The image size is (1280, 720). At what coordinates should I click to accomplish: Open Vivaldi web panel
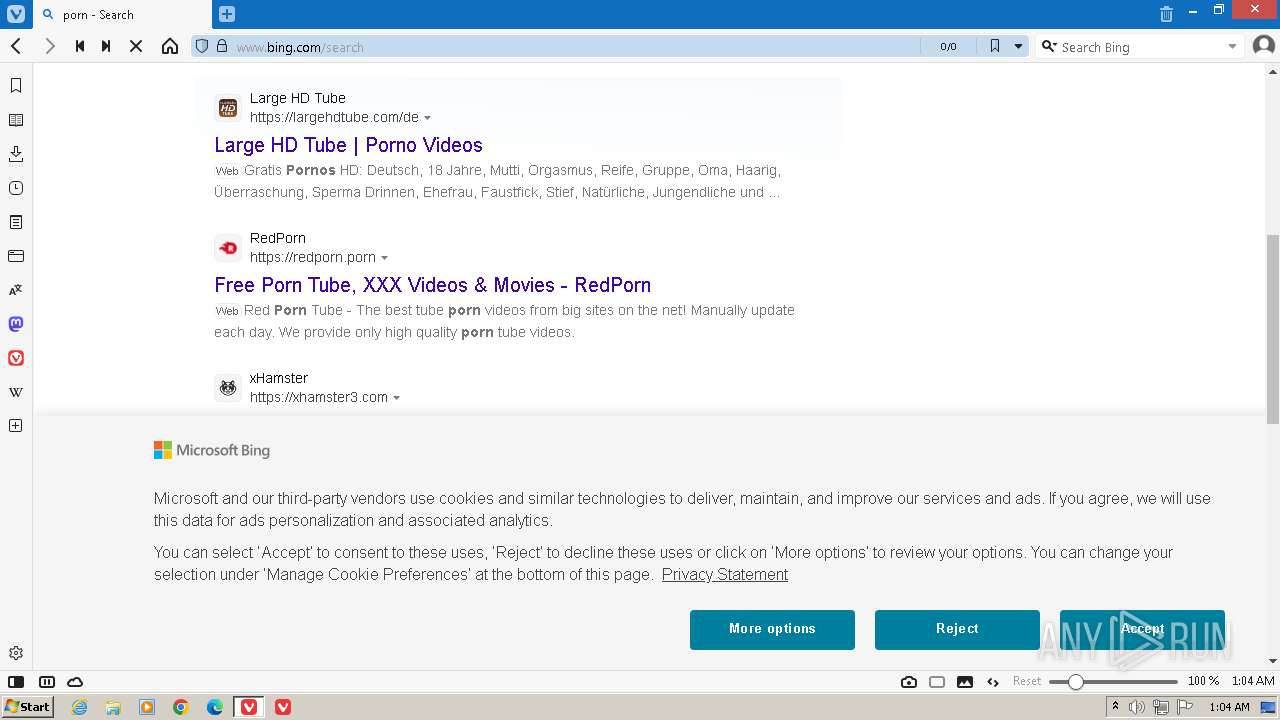(x=16, y=358)
